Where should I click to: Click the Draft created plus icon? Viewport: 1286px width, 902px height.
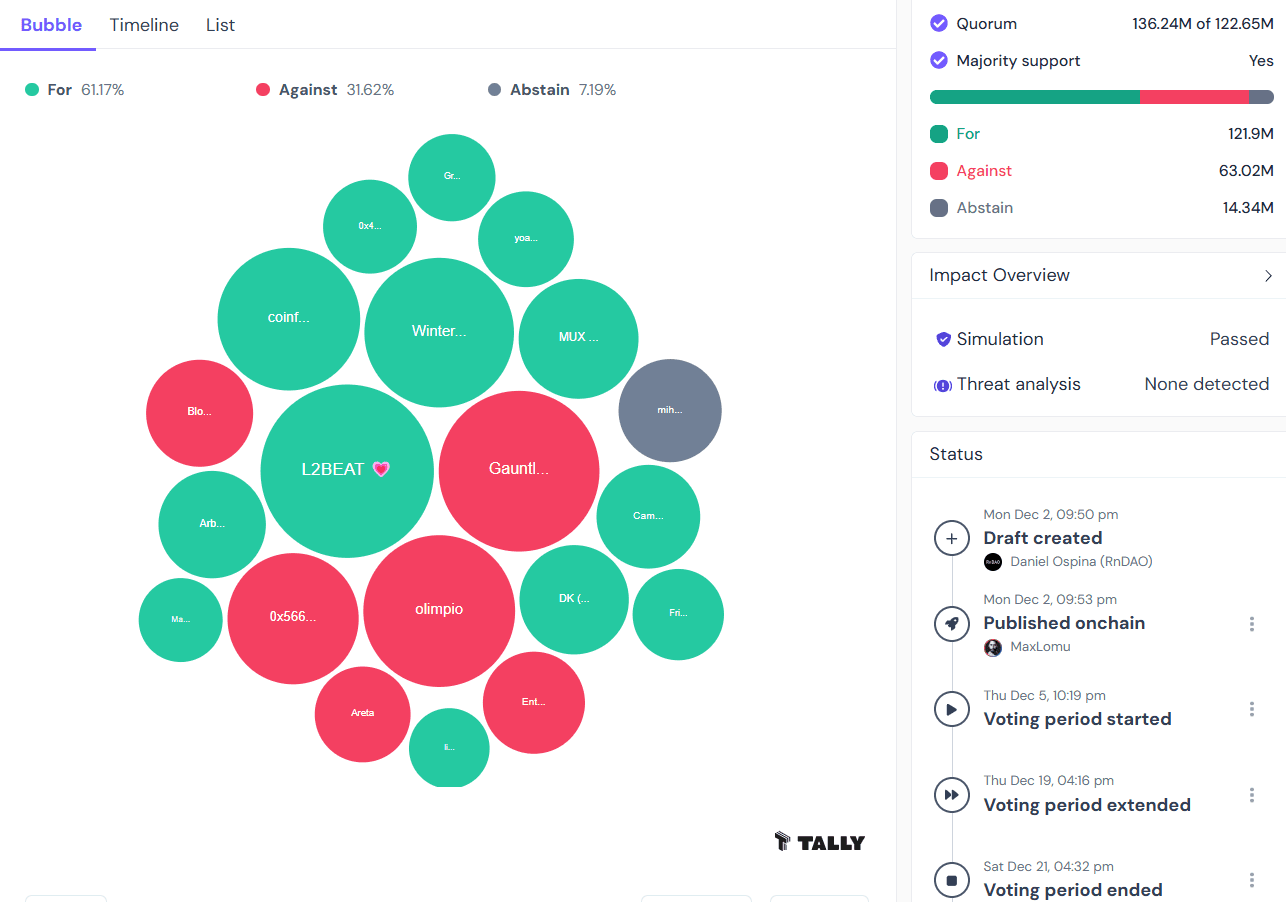(x=952, y=538)
